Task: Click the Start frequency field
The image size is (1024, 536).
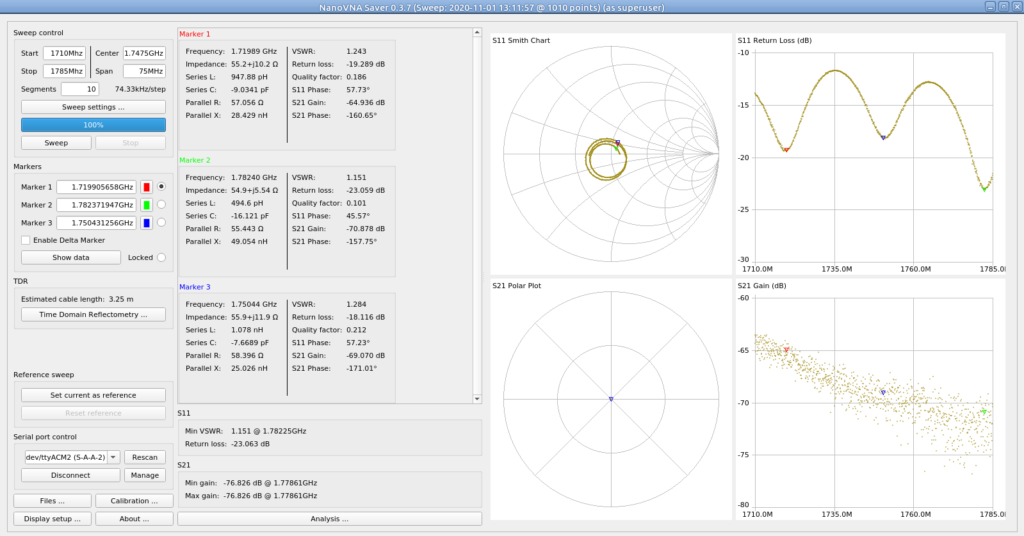Action: click(x=65, y=53)
